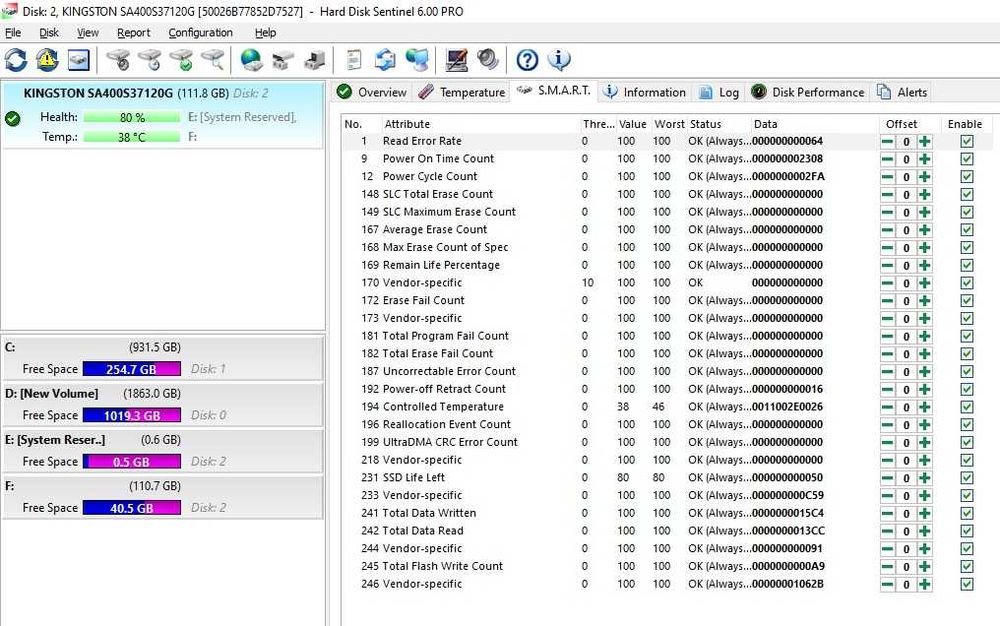
Task: Toggle Enable checkbox for Reallocation Event Count
Action: [967, 425]
